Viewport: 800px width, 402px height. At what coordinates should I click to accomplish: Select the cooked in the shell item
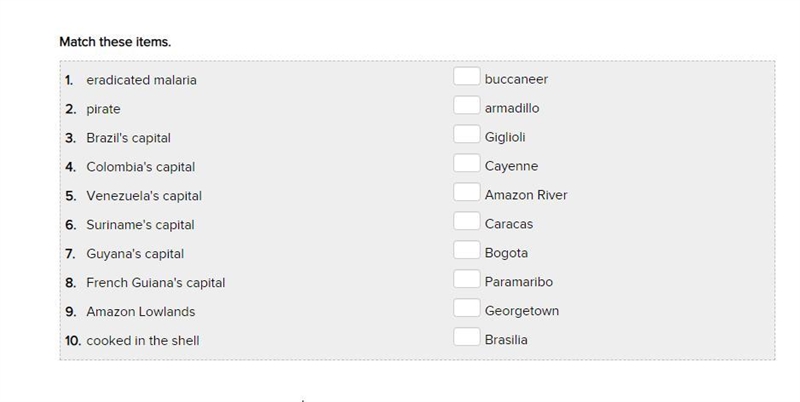coord(143,341)
